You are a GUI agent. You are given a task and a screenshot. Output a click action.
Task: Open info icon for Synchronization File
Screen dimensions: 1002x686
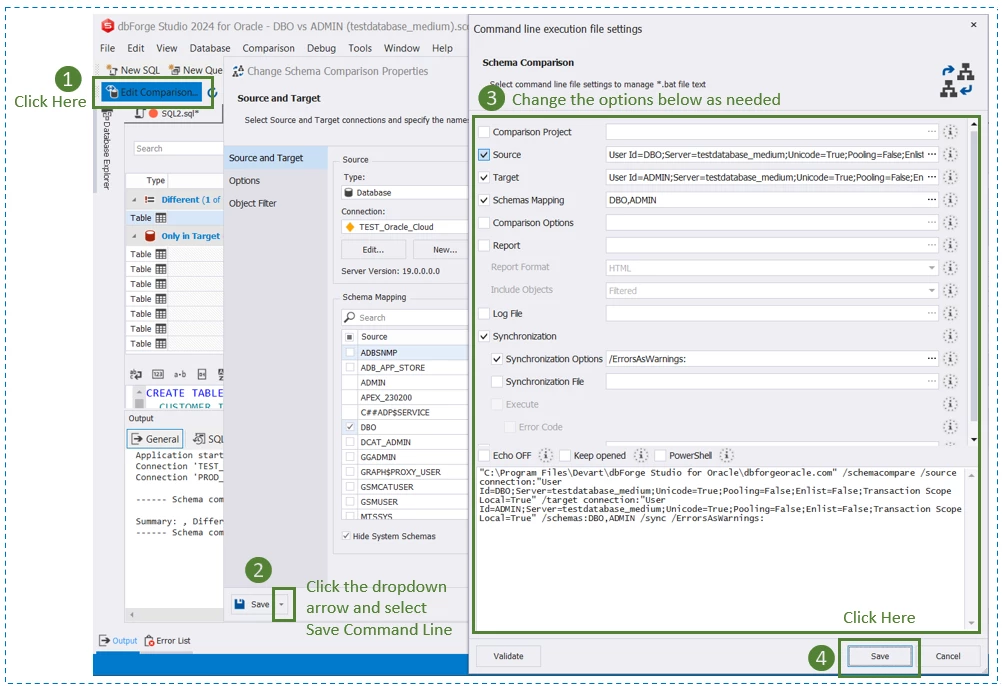(950, 381)
